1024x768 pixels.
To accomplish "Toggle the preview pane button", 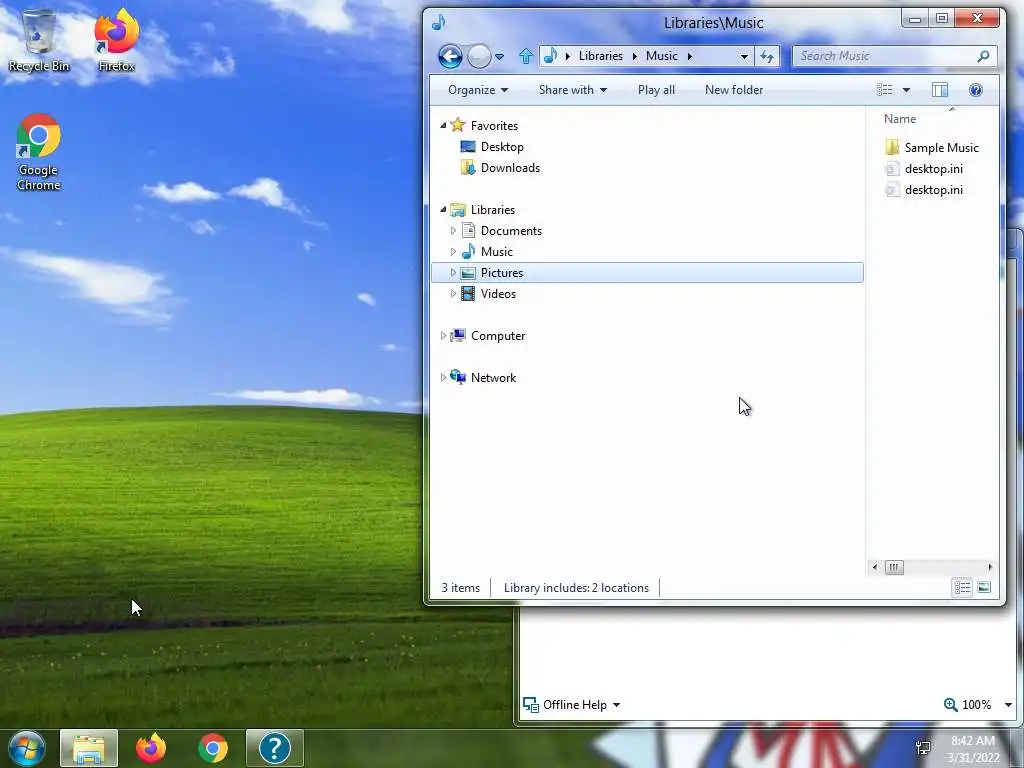I will pyautogui.click(x=940, y=90).
